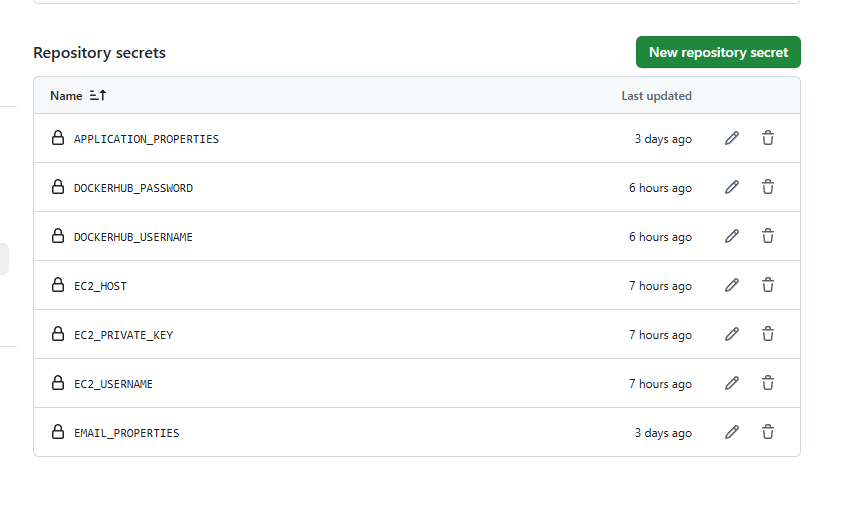Click lock icon beside EMAIL_PROPERTIES
The height and width of the screenshot is (517, 866).
(x=58, y=431)
